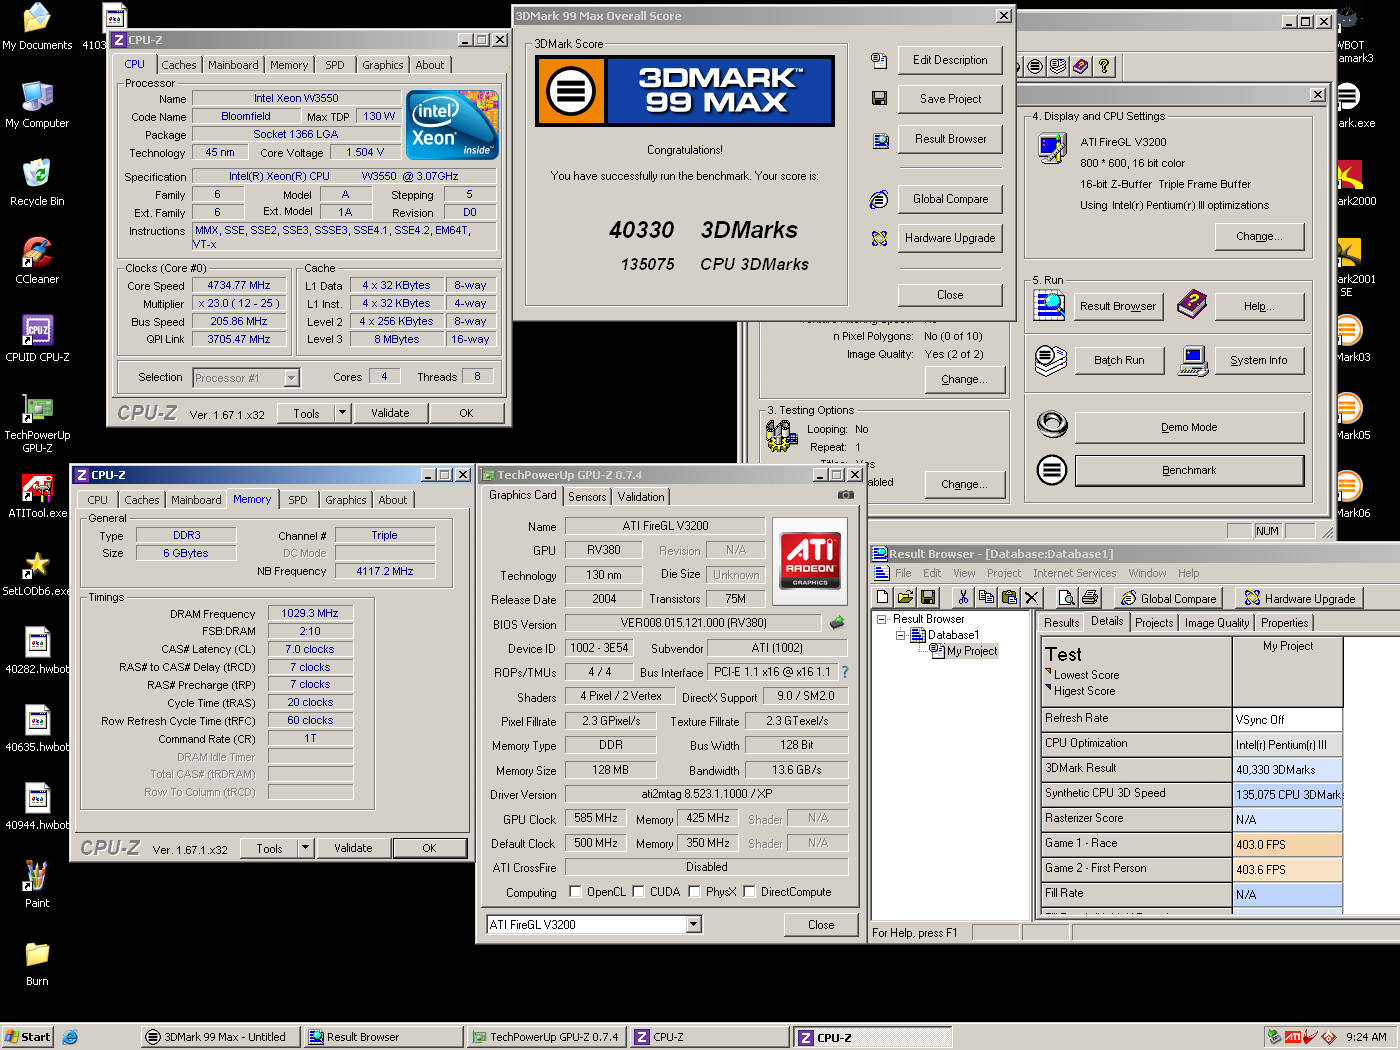Screen dimensions: 1400x1050
Task: Click the new document icon in Result Browser toolbar
Action: [x=882, y=597]
